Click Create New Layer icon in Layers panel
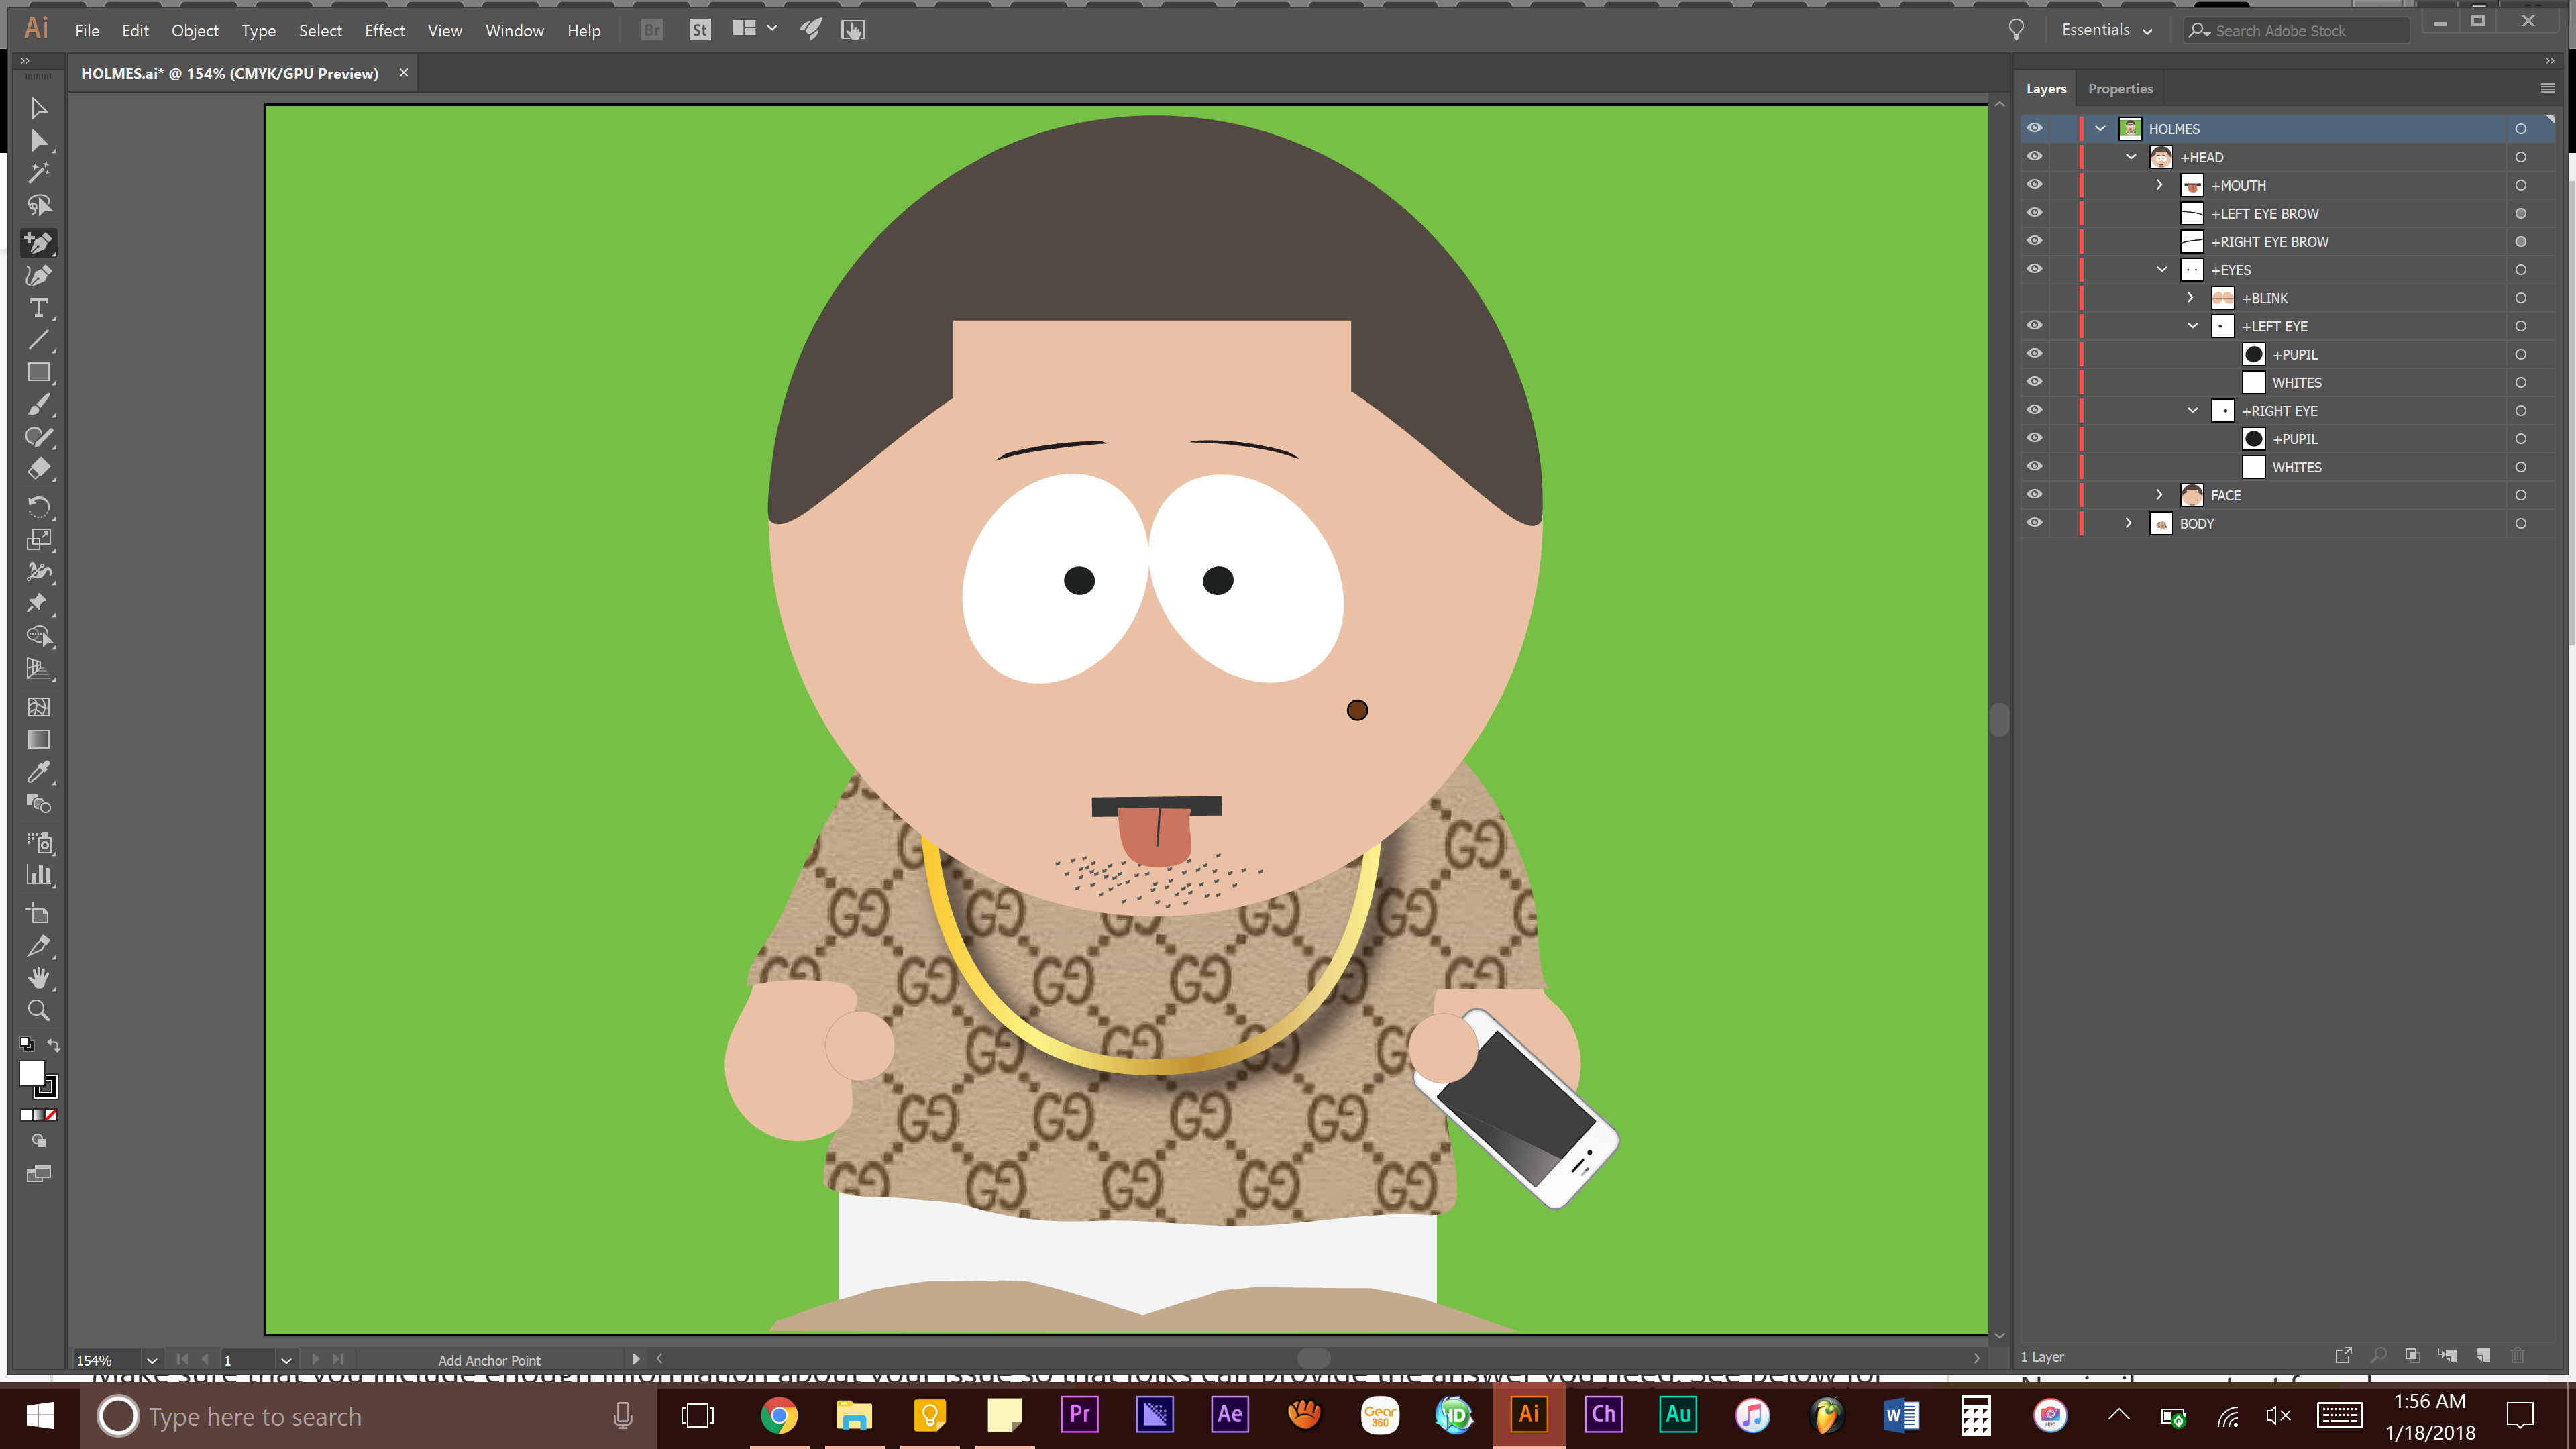Screen dimensions: 2576x1449 coord(2483,1355)
